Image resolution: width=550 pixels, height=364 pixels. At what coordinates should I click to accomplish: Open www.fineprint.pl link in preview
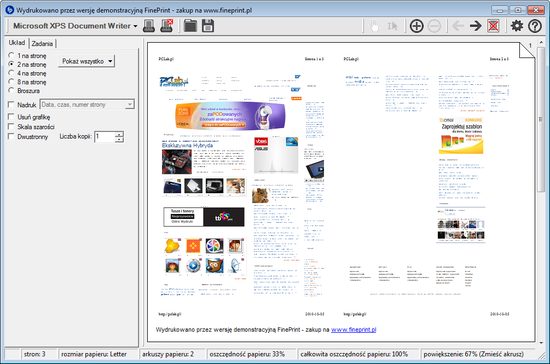(354, 330)
